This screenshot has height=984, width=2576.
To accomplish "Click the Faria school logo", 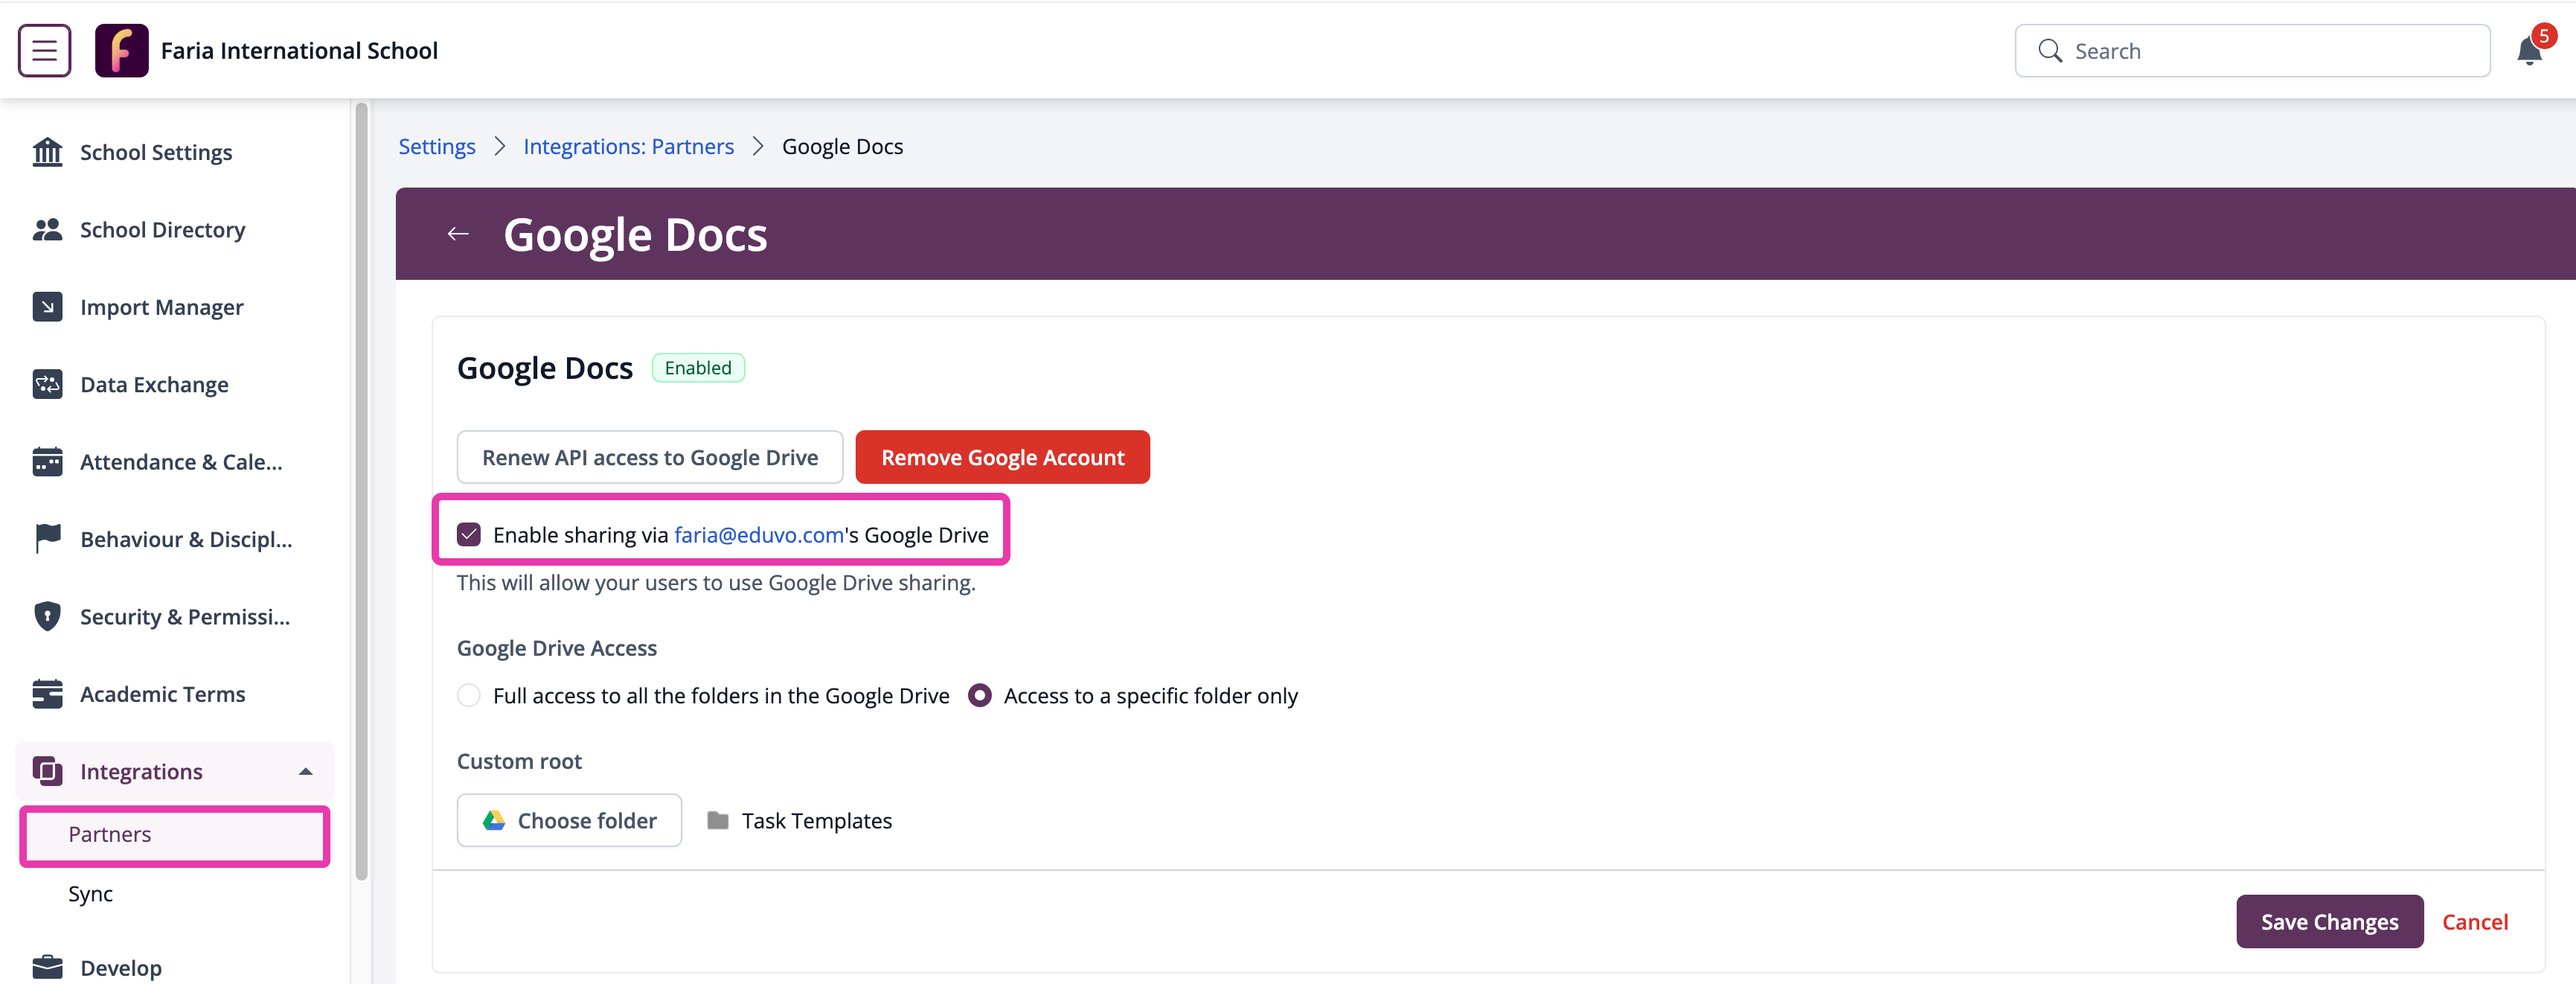I will click(122, 50).
